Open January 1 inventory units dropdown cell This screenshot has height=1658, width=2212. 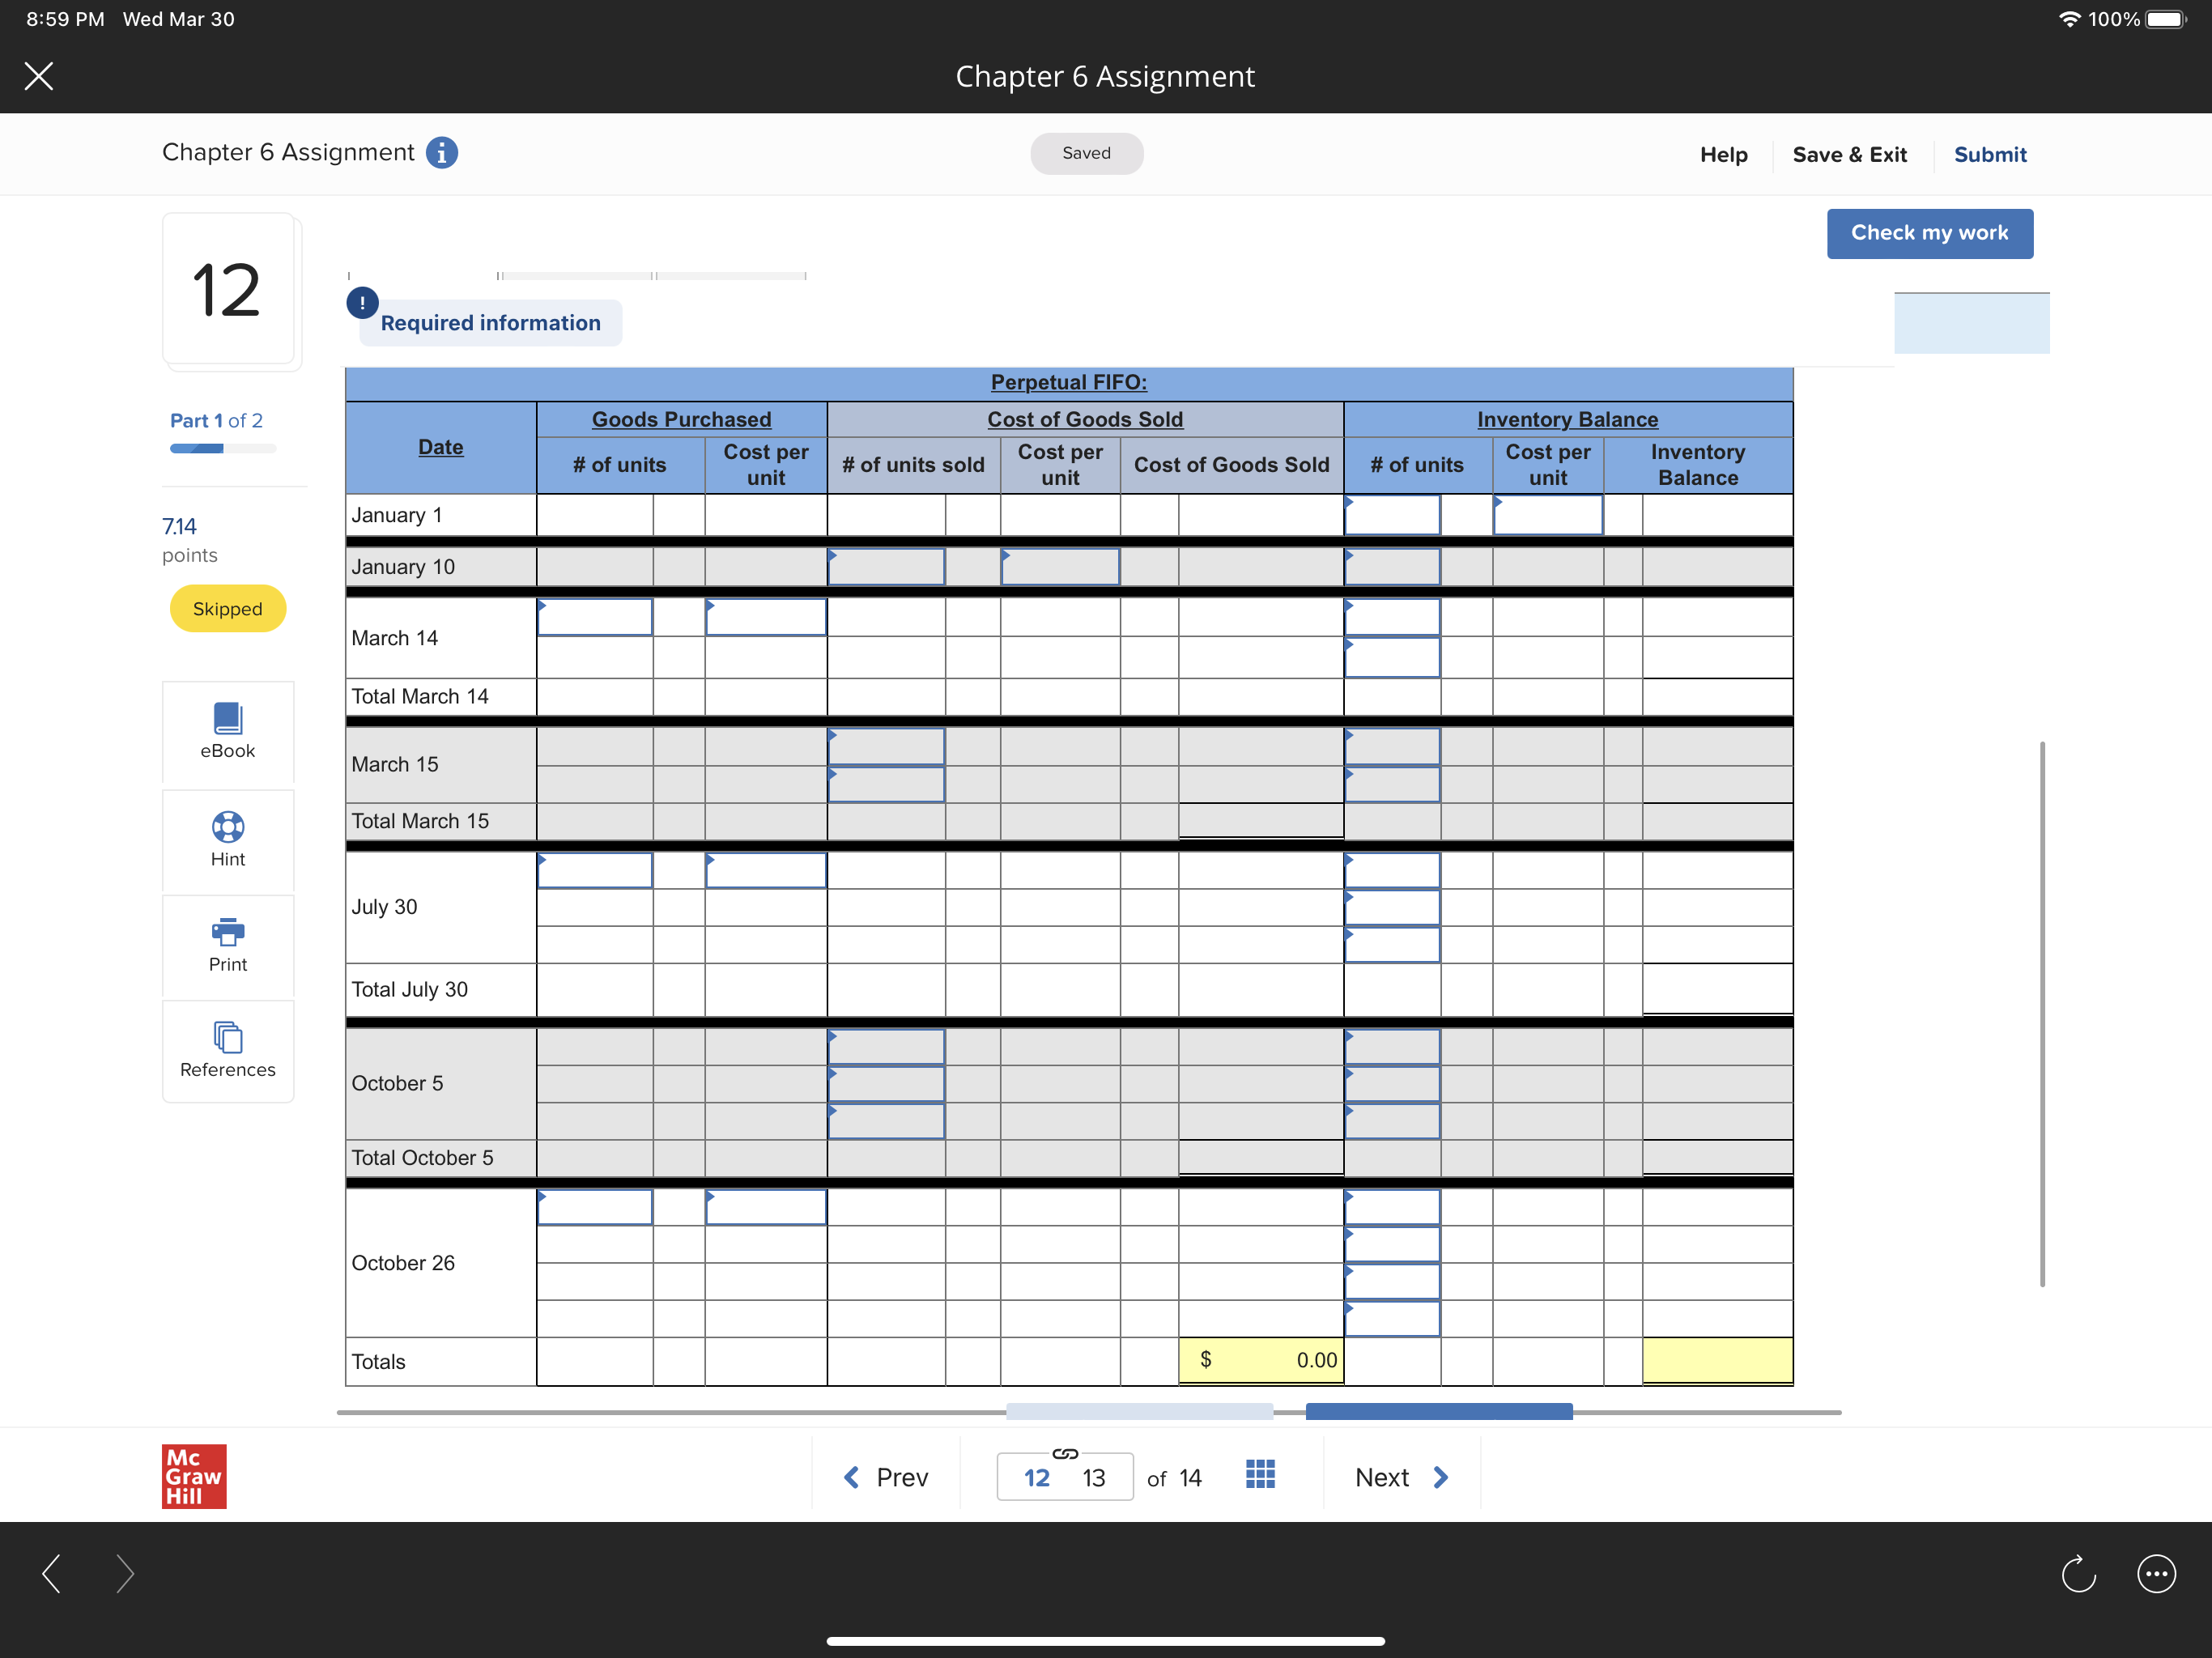[x=1392, y=515]
